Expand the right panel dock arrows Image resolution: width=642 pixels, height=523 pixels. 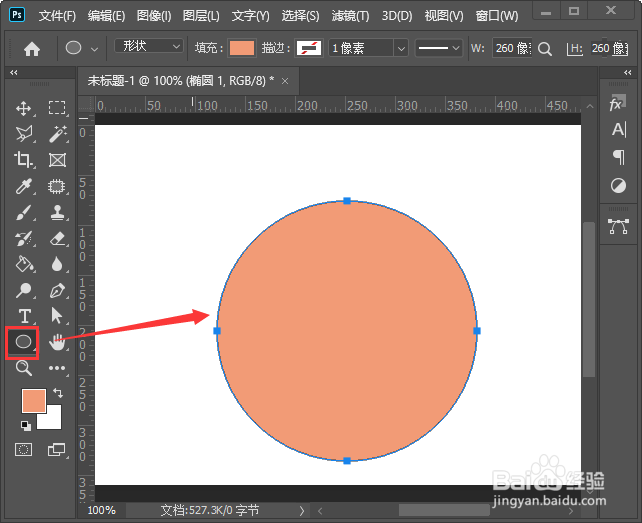click(x=628, y=72)
